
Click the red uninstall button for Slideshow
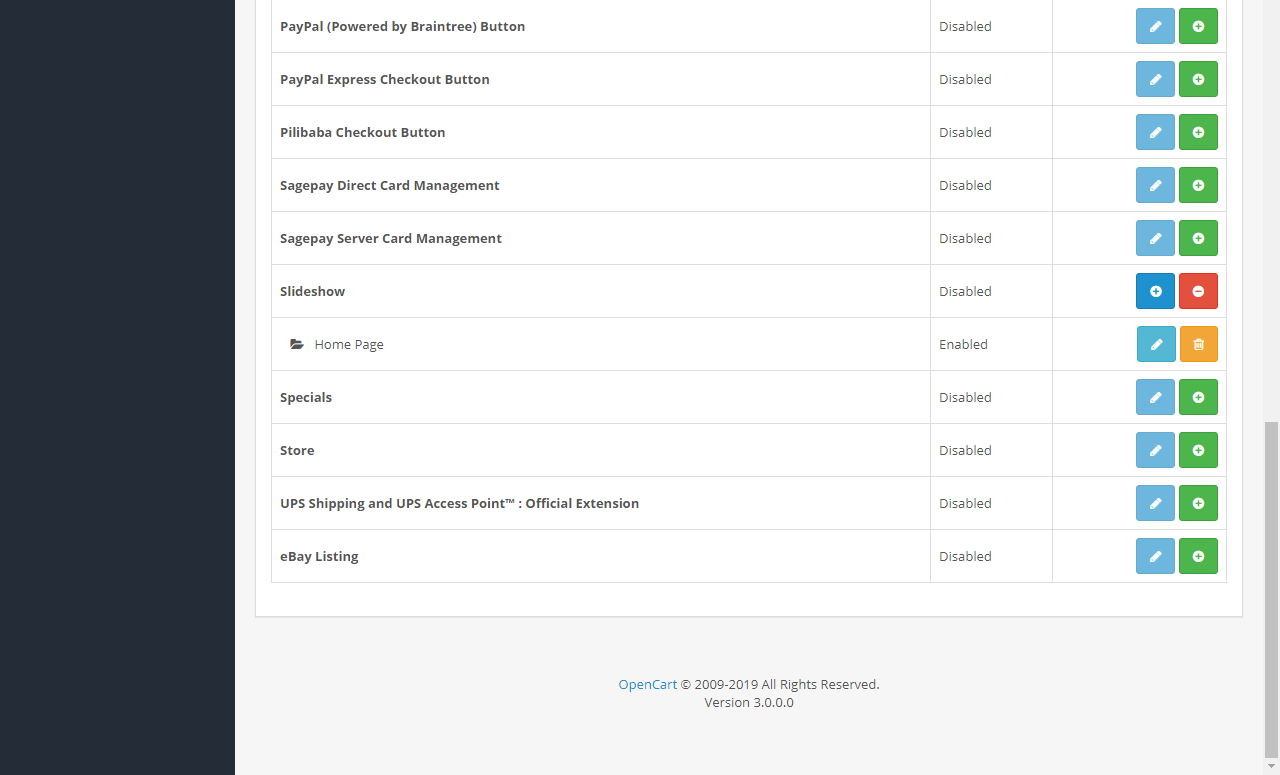coord(1198,291)
